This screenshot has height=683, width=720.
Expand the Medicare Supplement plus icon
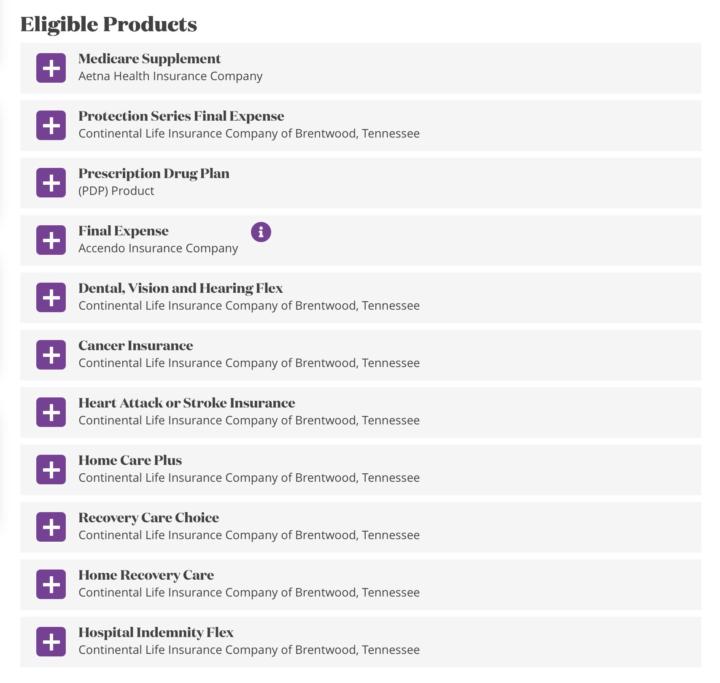[x=51, y=68]
